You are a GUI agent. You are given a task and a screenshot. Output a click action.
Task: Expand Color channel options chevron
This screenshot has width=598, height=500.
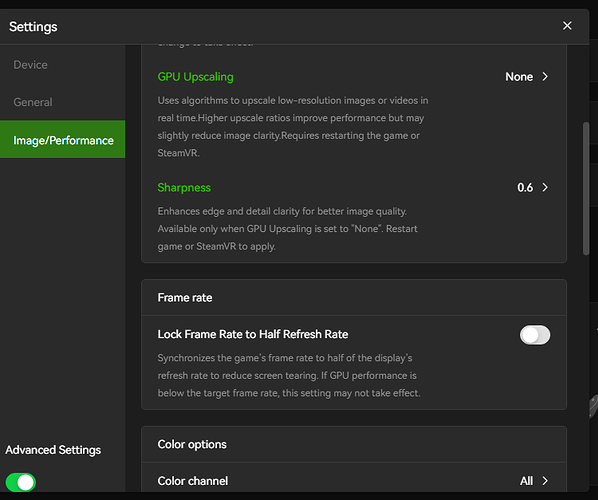tap(545, 481)
